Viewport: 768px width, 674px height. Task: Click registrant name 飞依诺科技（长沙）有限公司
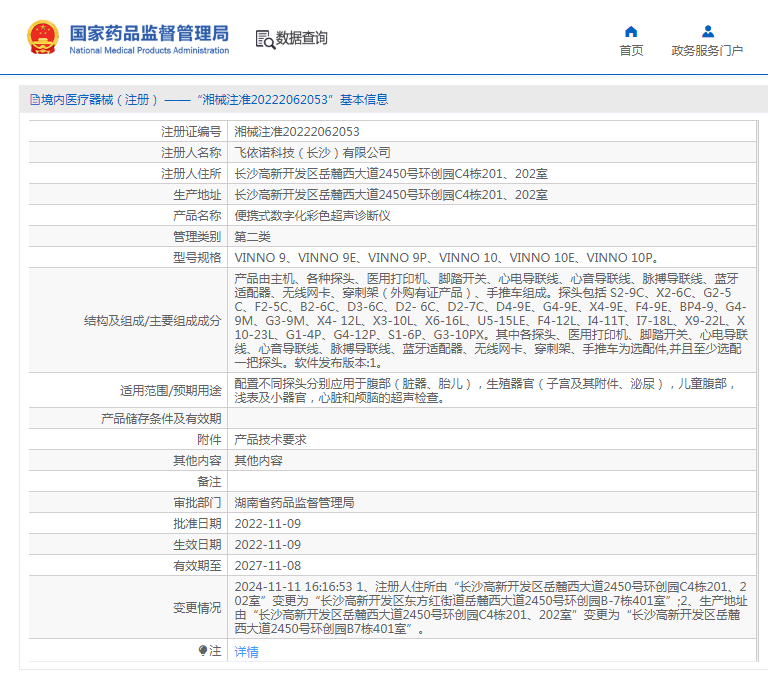click(312, 153)
